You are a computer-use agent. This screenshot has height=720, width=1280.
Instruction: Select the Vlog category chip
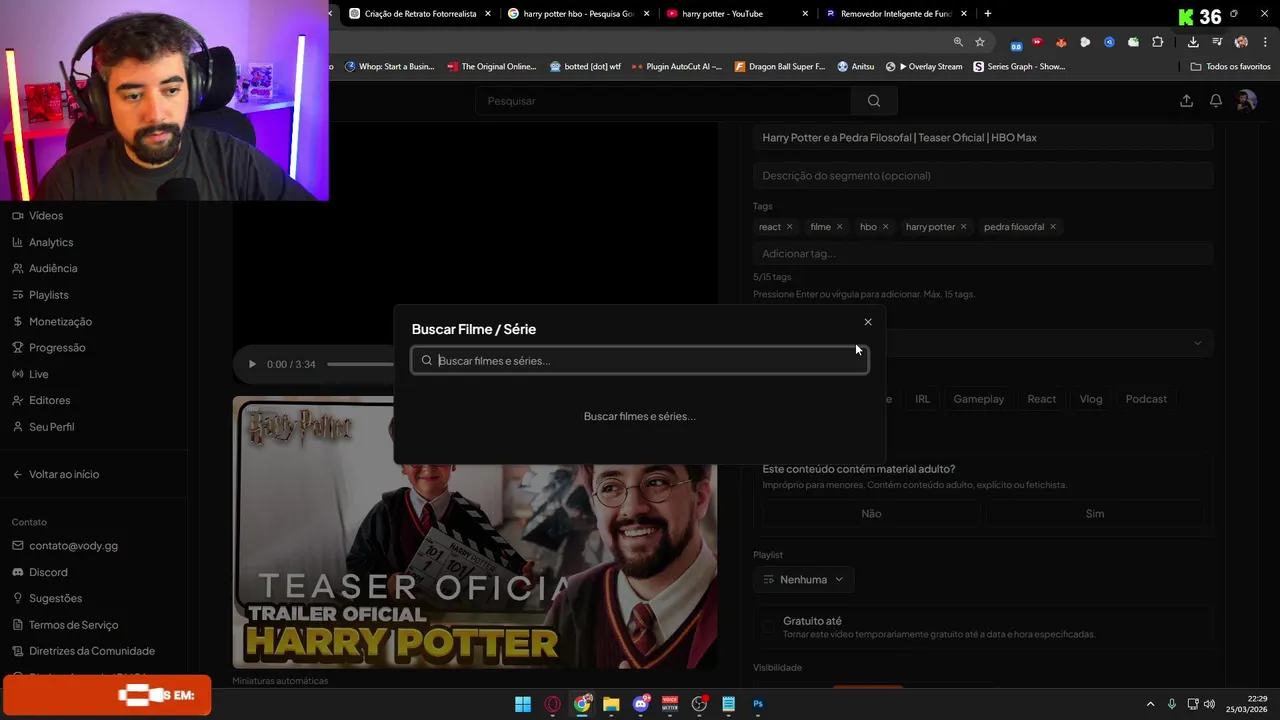tap(1091, 399)
